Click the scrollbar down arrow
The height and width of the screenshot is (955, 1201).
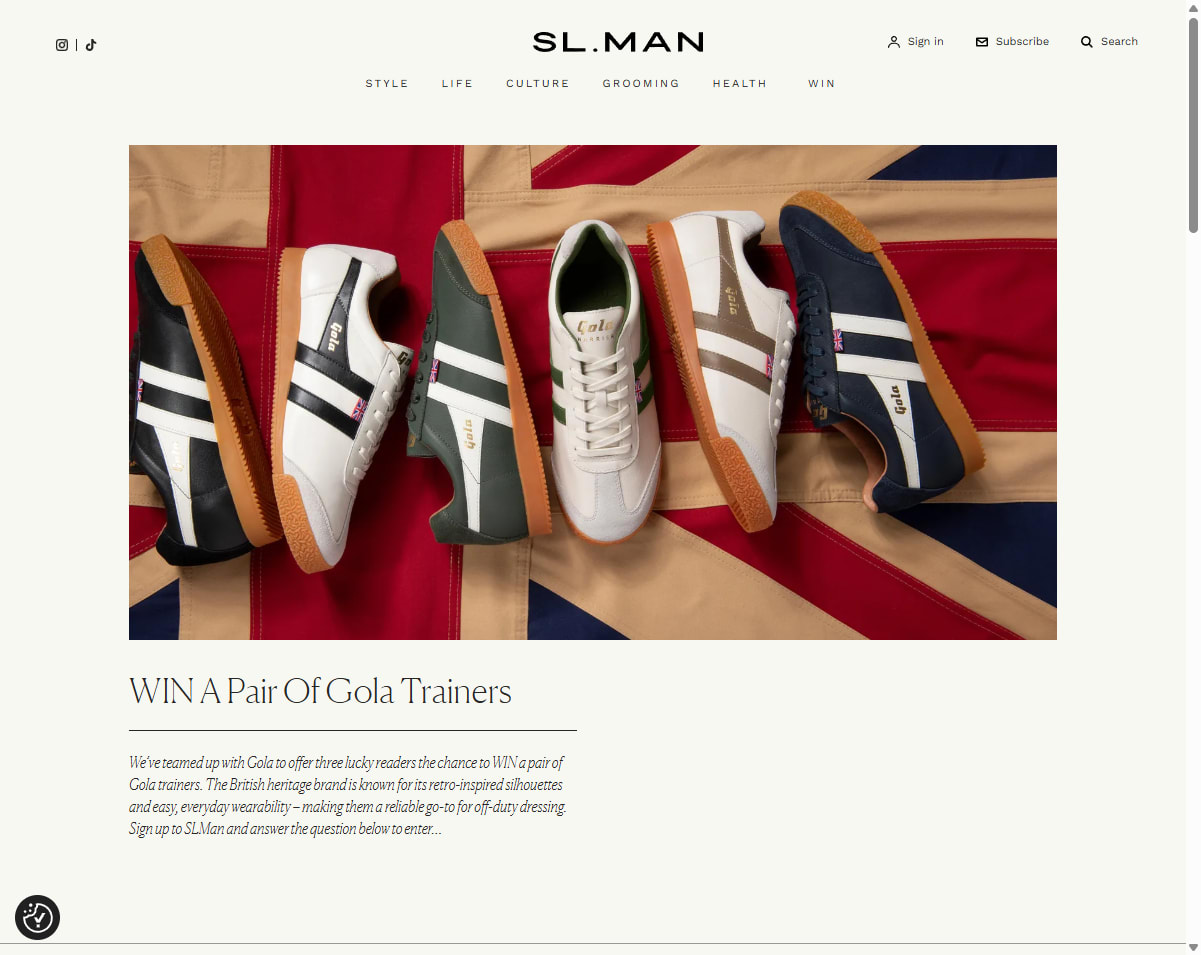pos(1193,947)
